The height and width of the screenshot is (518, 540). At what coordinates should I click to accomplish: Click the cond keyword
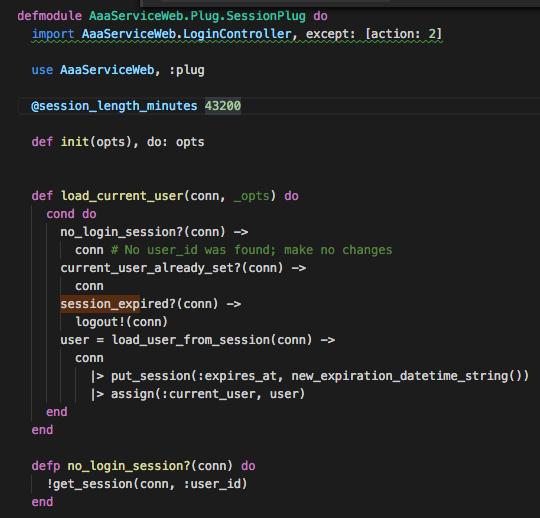[x=60, y=214]
